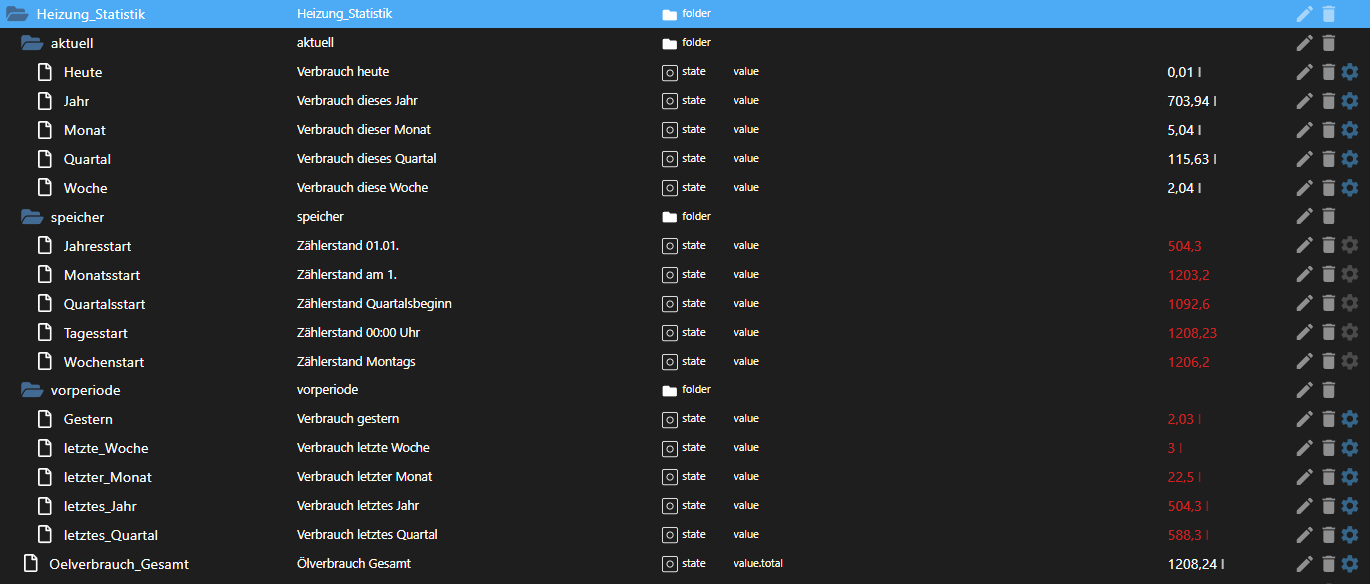
Task: Select the letzter_Monat tree item
Action: [x=108, y=477]
